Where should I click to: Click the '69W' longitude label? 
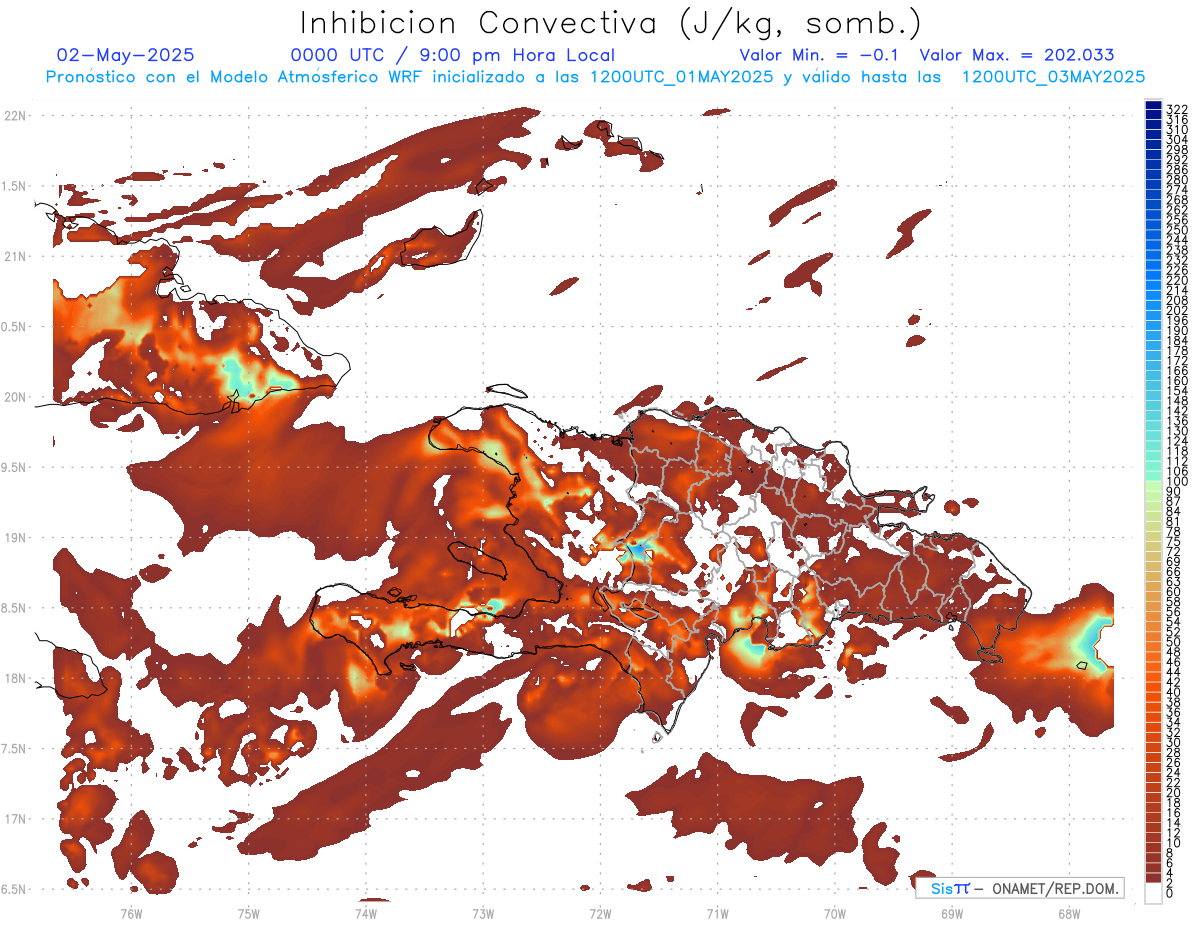(x=952, y=913)
